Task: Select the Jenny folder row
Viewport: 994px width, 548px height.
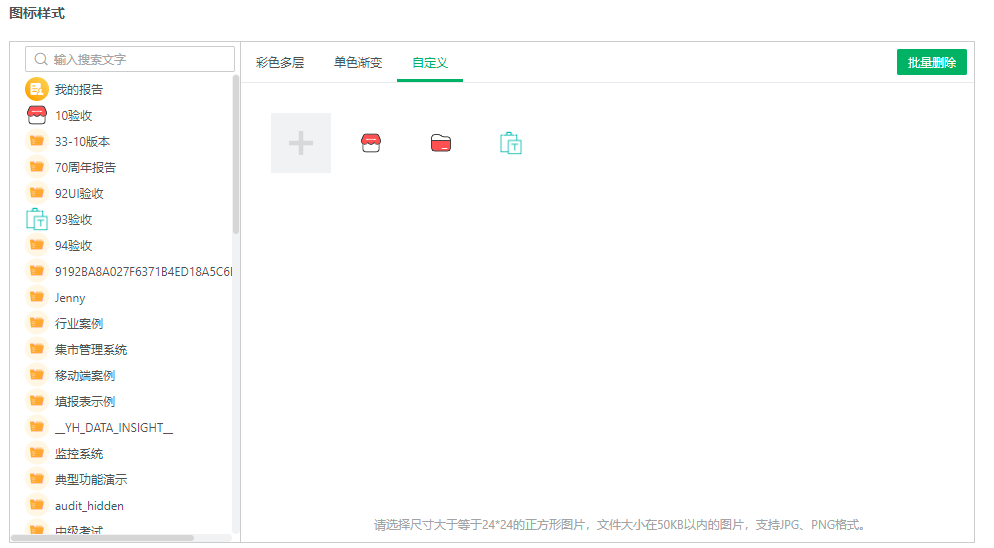Action: [128, 297]
